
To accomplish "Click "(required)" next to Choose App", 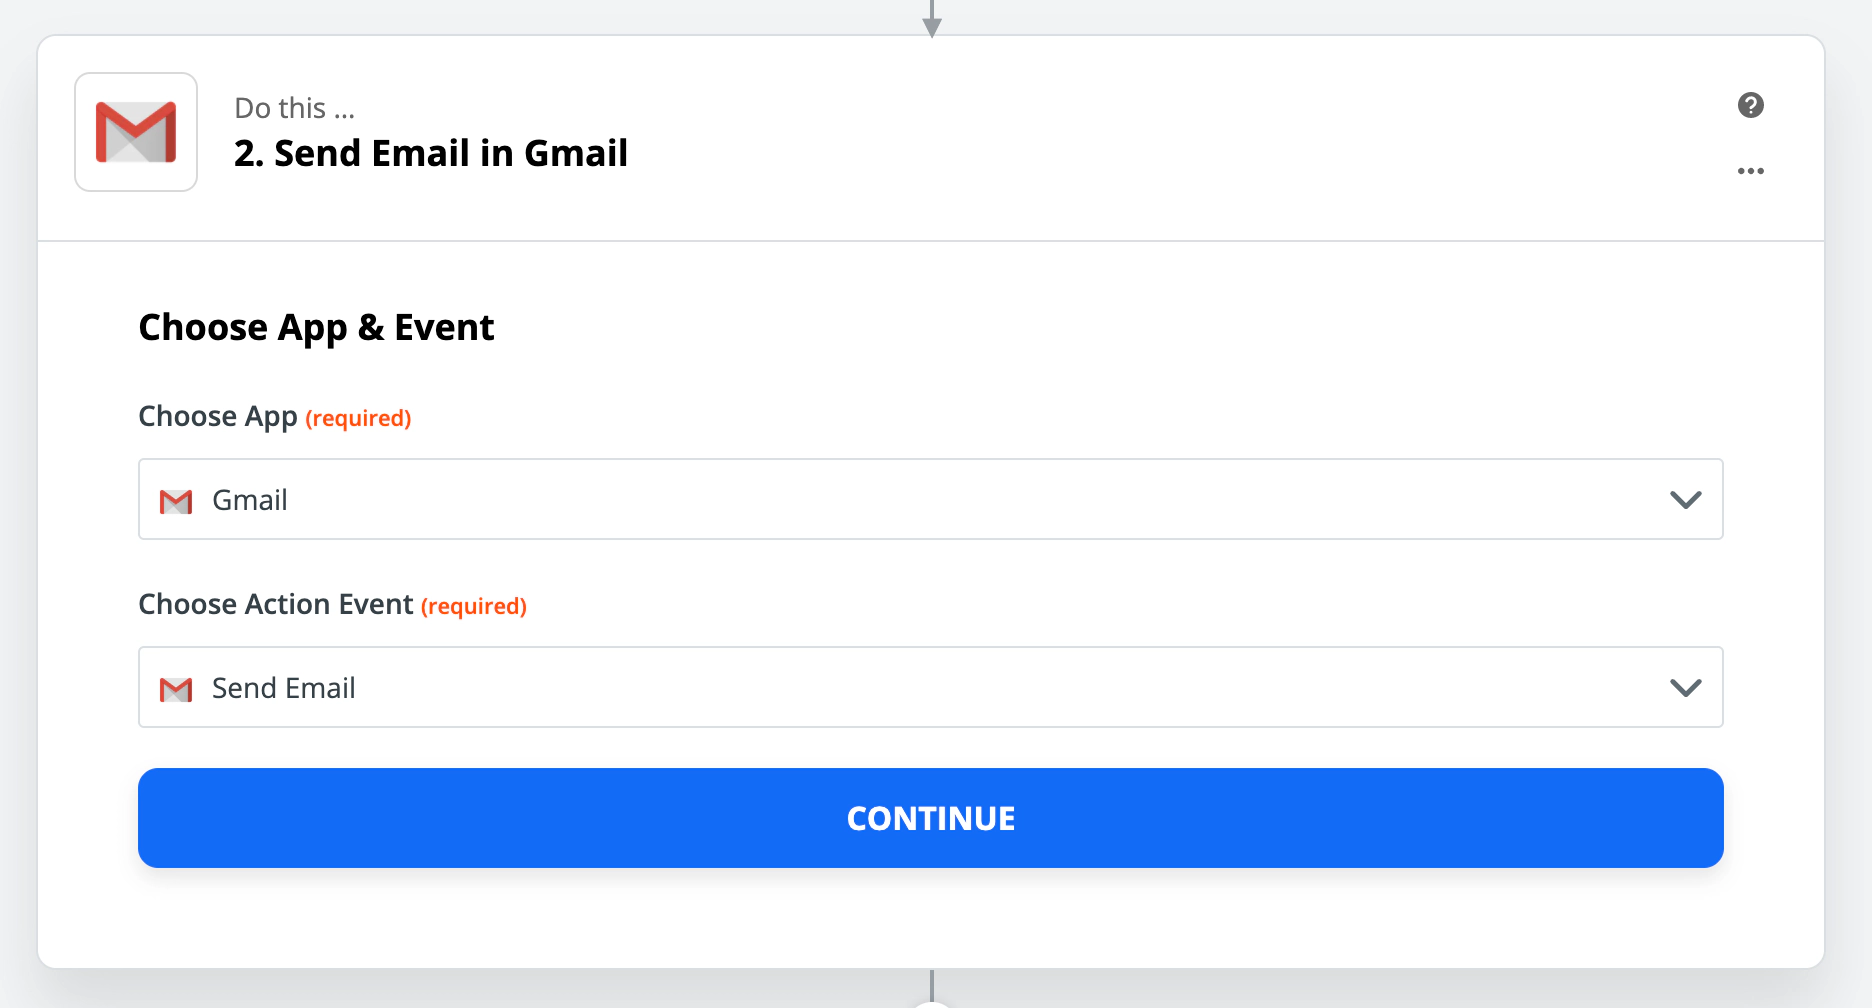I will click(x=358, y=418).
